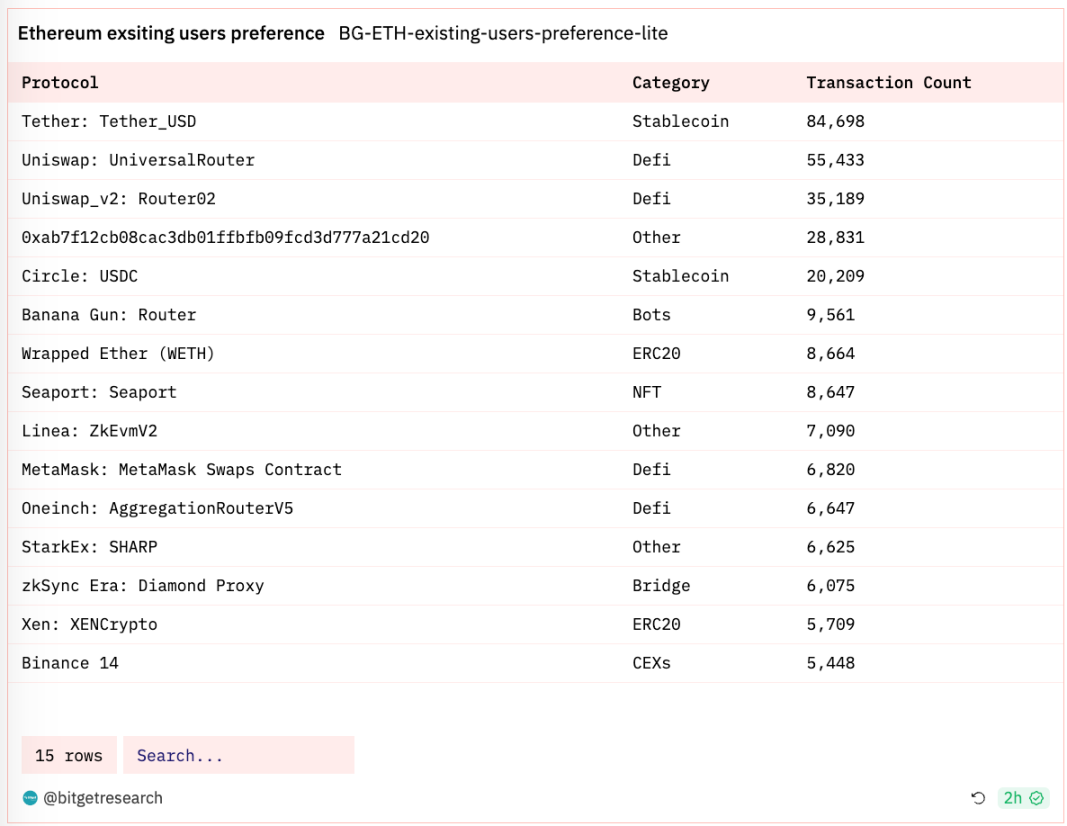Click the bitgetresearch avatar icon
The image size is (1067, 826).
coord(30,798)
